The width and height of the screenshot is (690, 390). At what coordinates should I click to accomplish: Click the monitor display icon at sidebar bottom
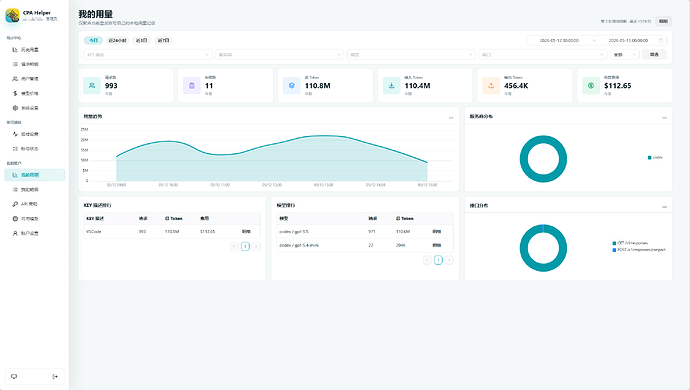point(14,376)
